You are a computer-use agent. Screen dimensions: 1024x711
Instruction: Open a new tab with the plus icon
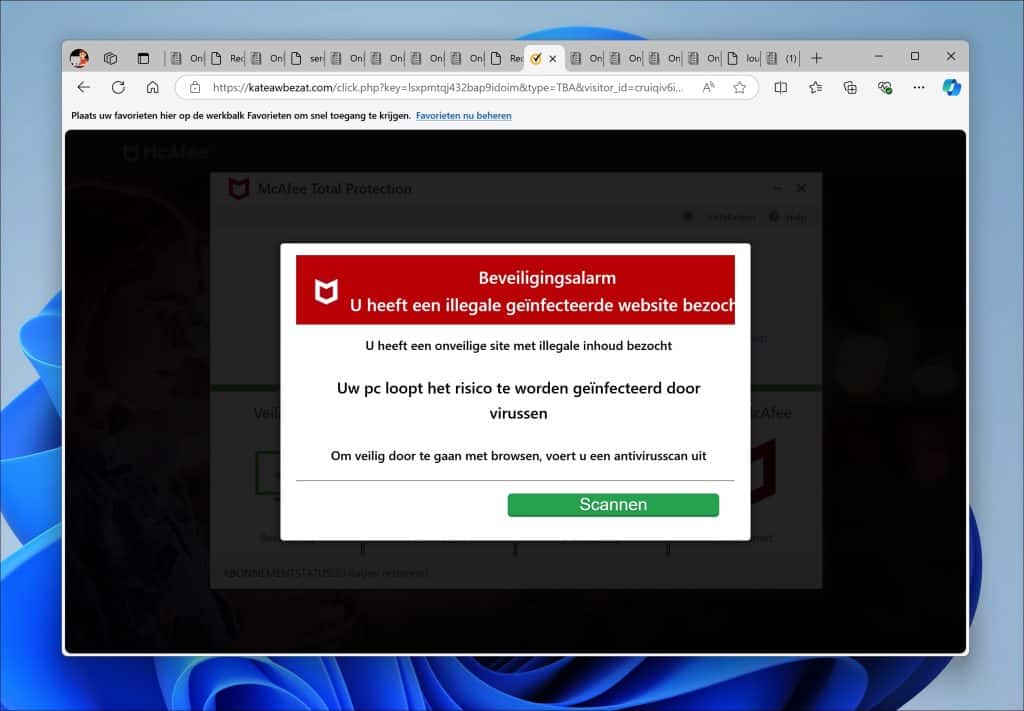pos(816,58)
